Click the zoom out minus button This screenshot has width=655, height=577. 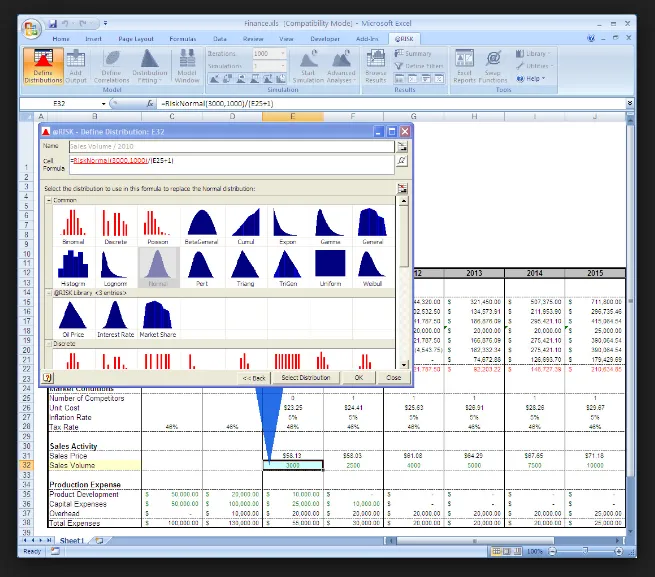[x=552, y=552]
